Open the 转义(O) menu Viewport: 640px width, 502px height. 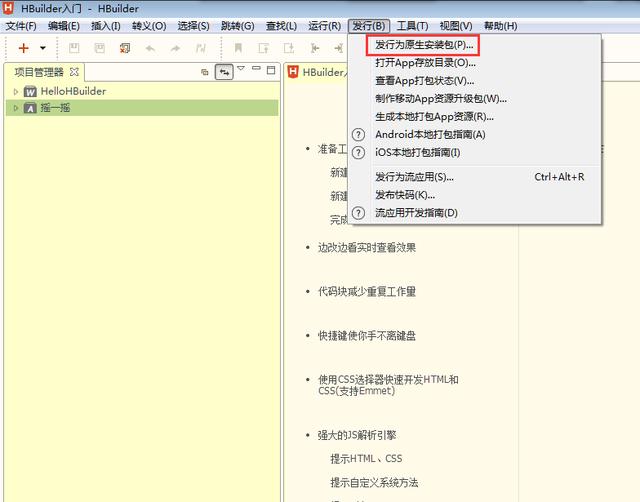click(x=149, y=26)
